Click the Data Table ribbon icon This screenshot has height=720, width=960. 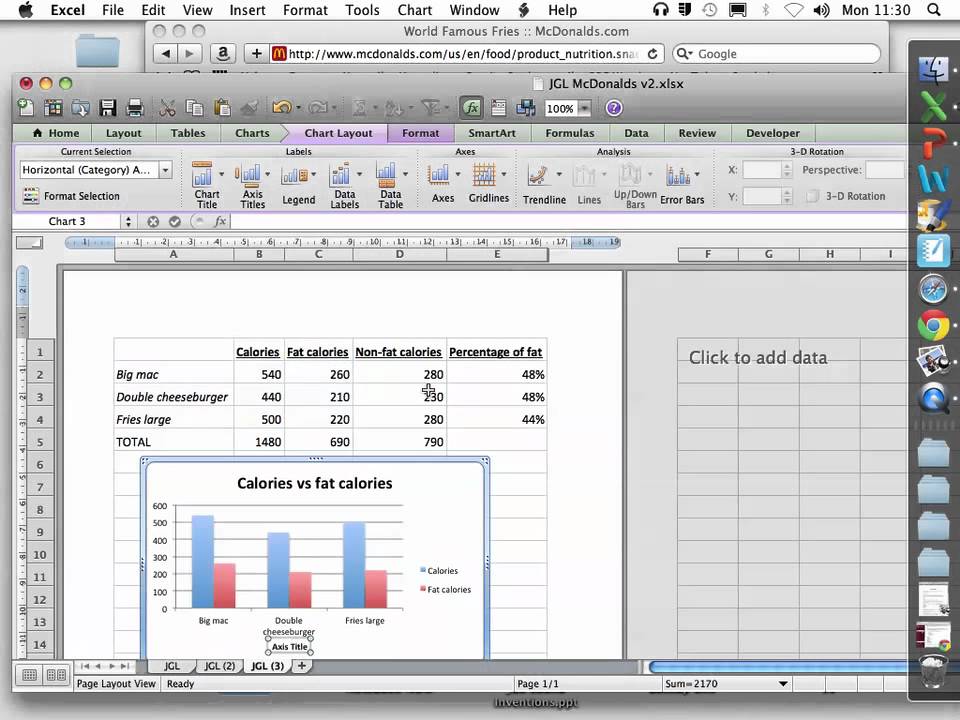pyautogui.click(x=386, y=174)
